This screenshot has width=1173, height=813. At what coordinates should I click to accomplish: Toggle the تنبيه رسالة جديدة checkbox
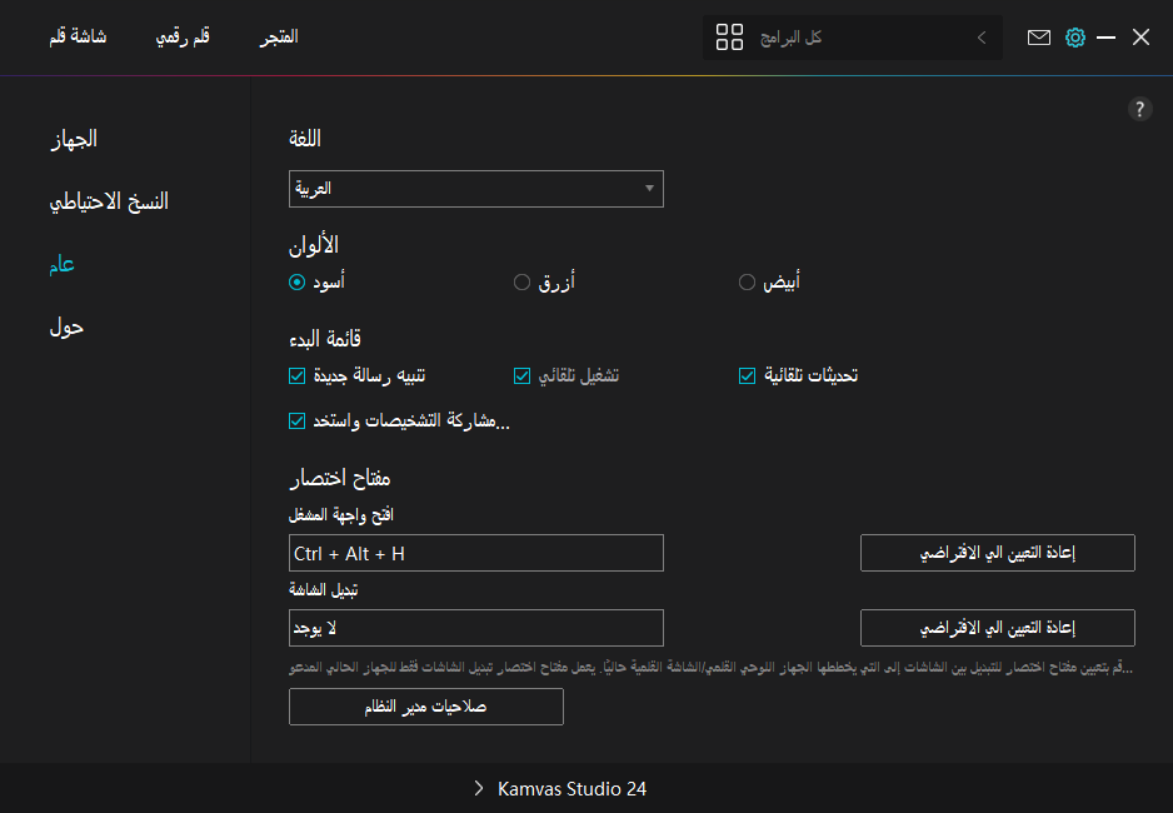pyautogui.click(x=297, y=376)
